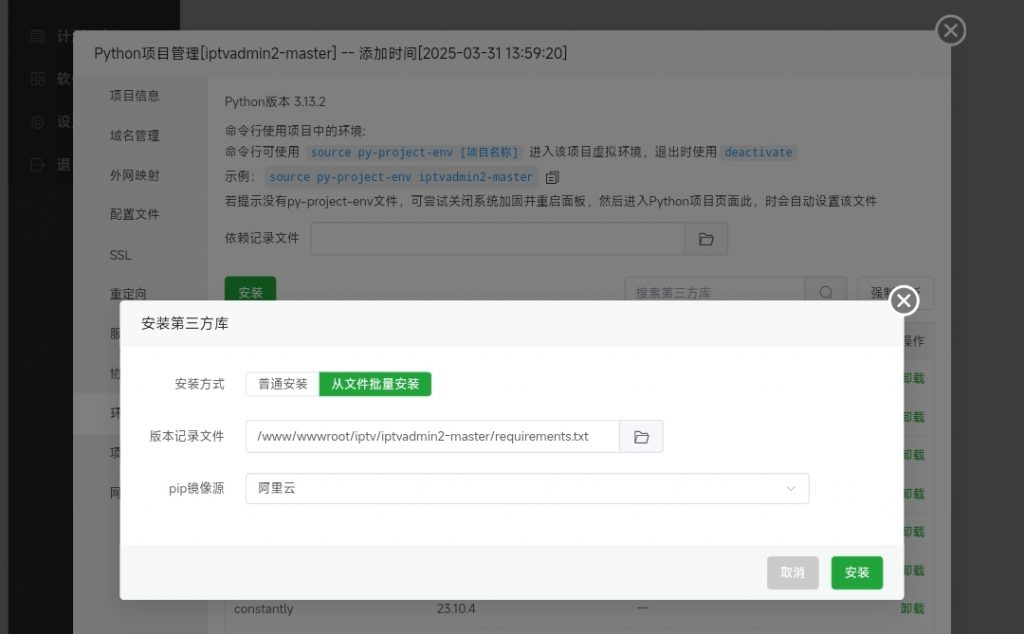Click the 取消 button
Image resolution: width=1024 pixels, height=634 pixels.
tap(792, 573)
